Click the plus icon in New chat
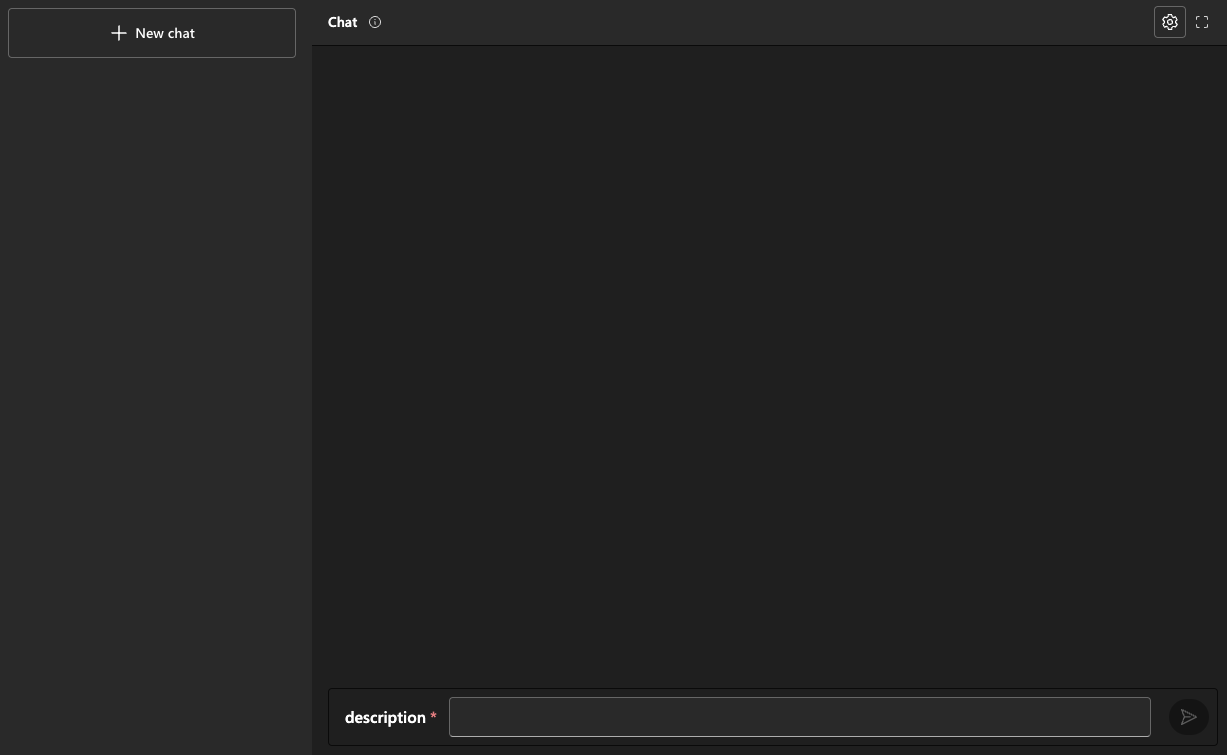This screenshot has width=1227, height=755. (119, 33)
